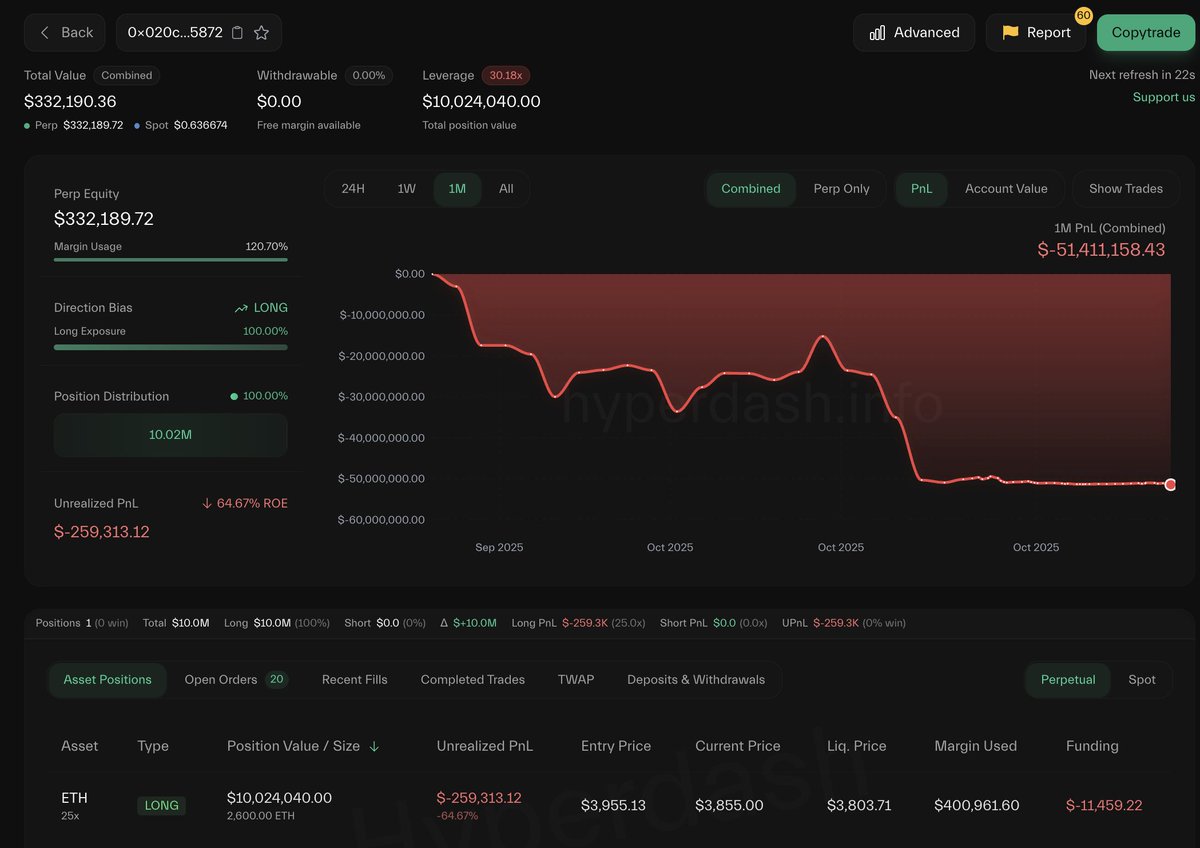Viewport: 1200px width, 848px height.
Task: Click the Back arrow chevron
Action: pyautogui.click(x=44, y=32)
